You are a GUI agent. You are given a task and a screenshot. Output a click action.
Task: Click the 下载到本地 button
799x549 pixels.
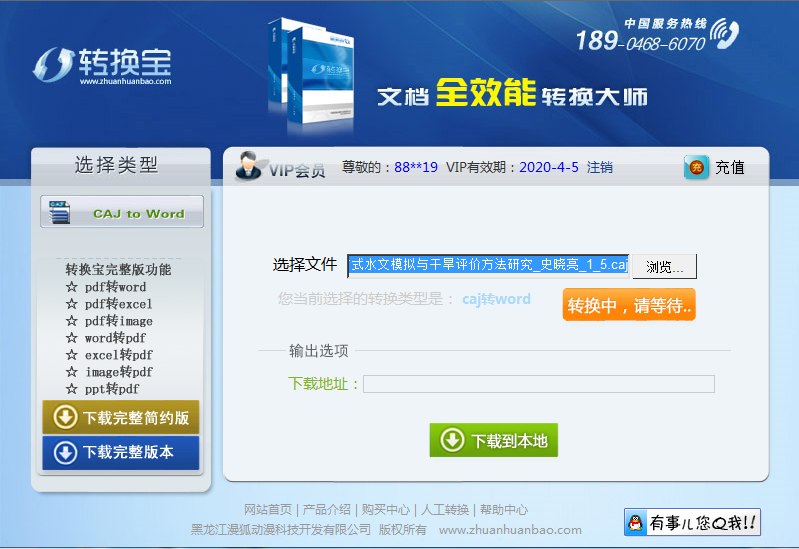pyautogui.click(x=493, y=440)
